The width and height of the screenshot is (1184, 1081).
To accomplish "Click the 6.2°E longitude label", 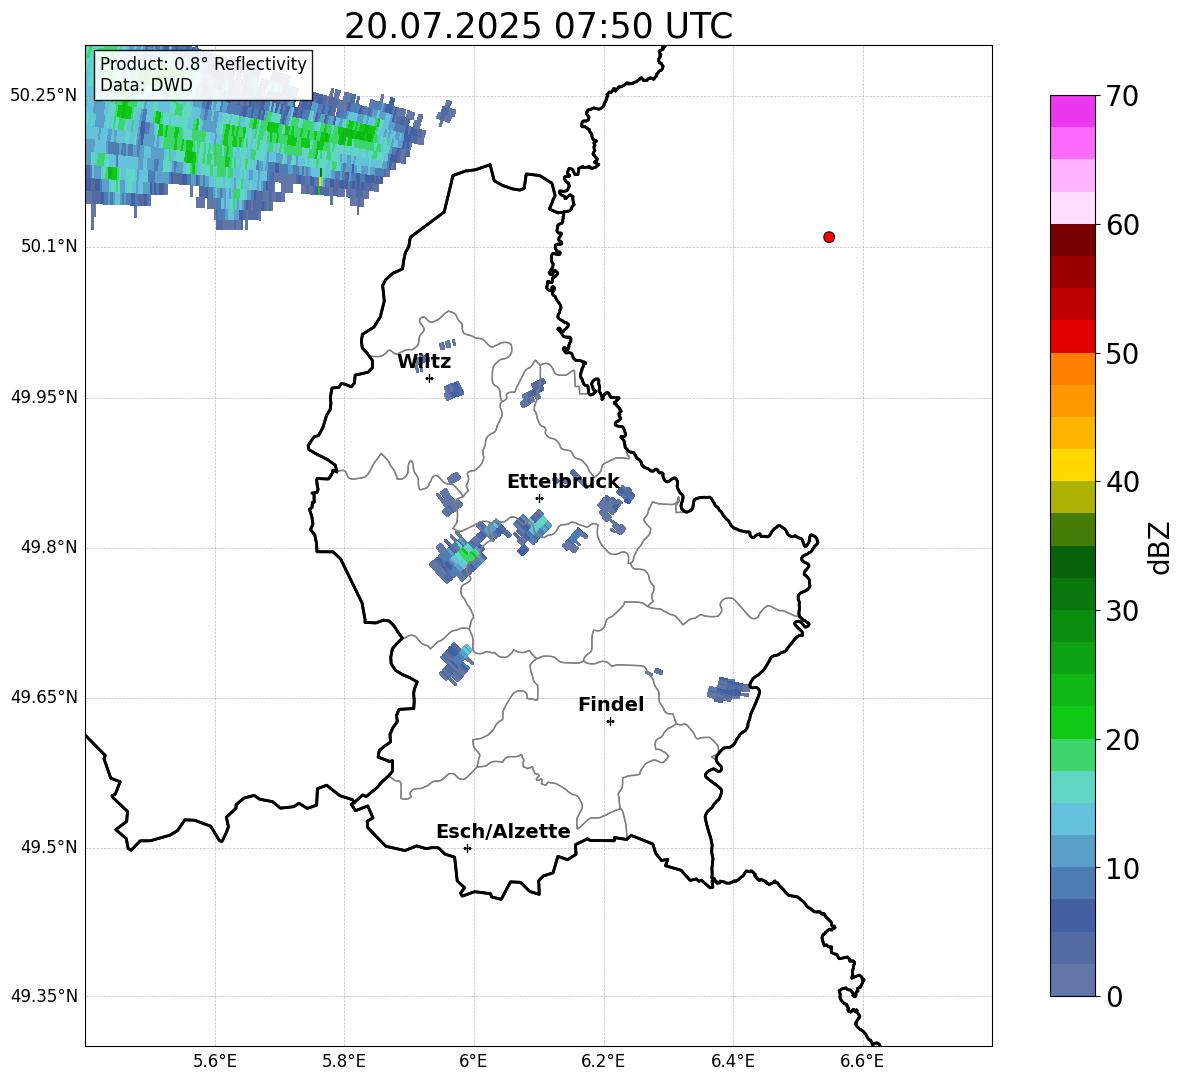I will 603,1061.
